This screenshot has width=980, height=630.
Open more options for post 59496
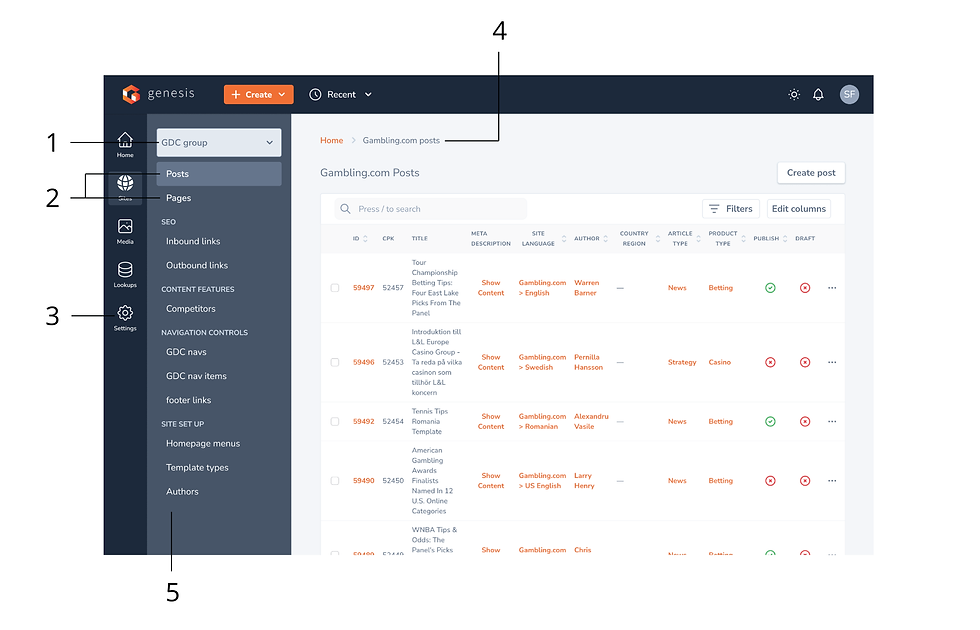[832, 362]
